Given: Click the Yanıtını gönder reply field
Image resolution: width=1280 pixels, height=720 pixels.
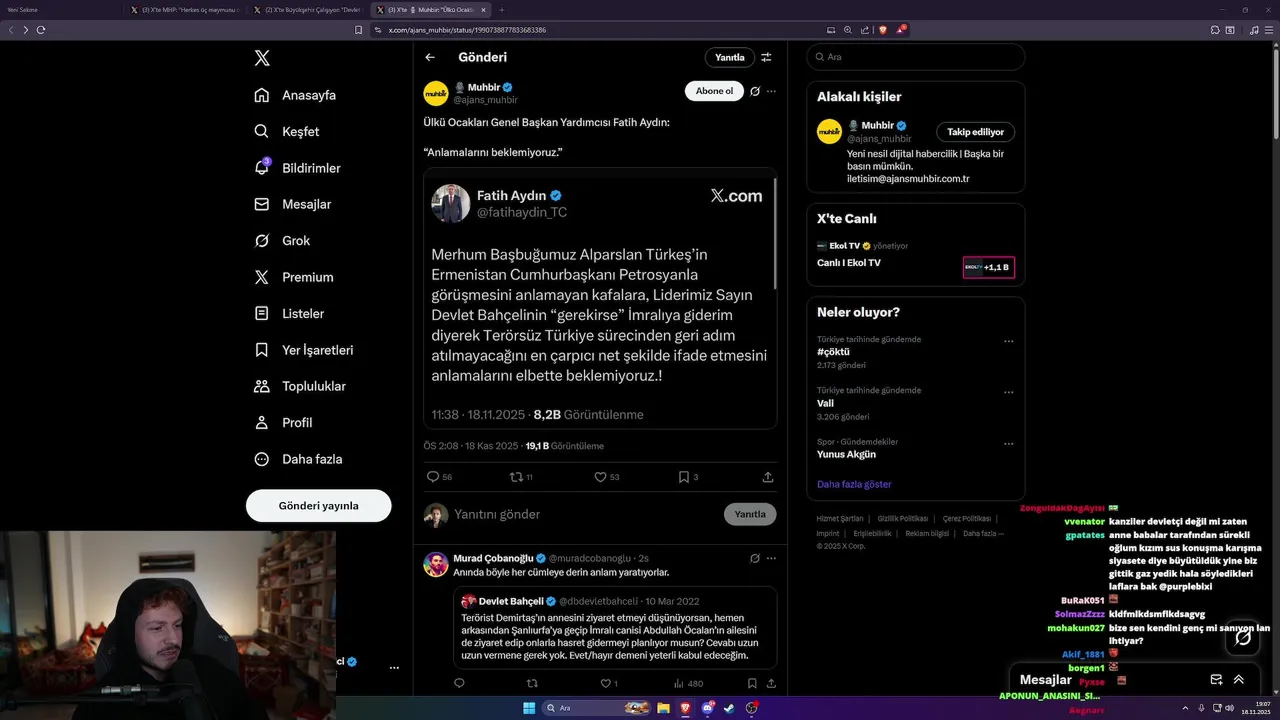Looking at the screenshot, I should [x=585, y=514].
